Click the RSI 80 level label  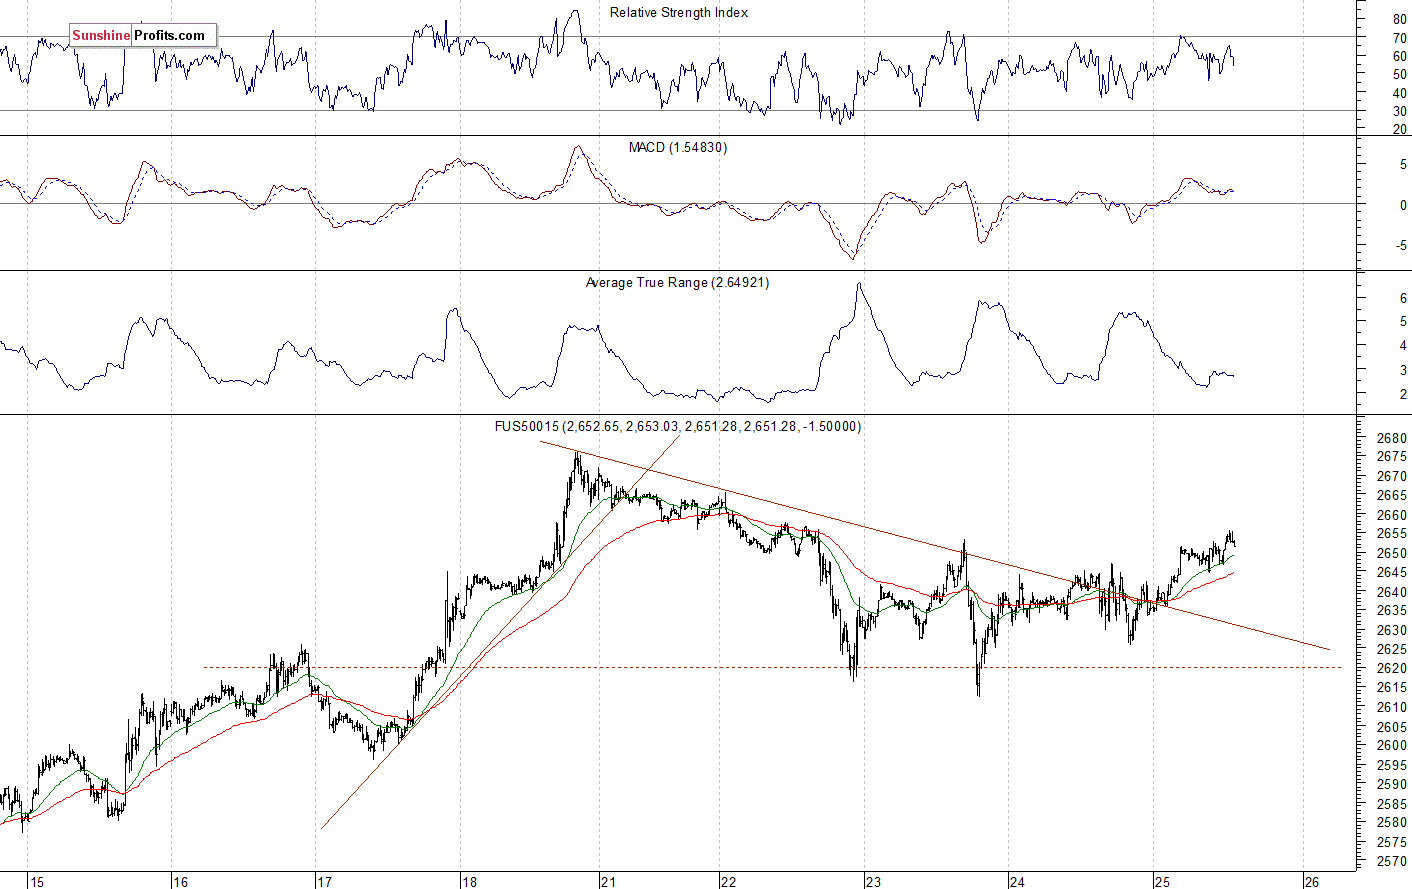tap(1400, 20)
